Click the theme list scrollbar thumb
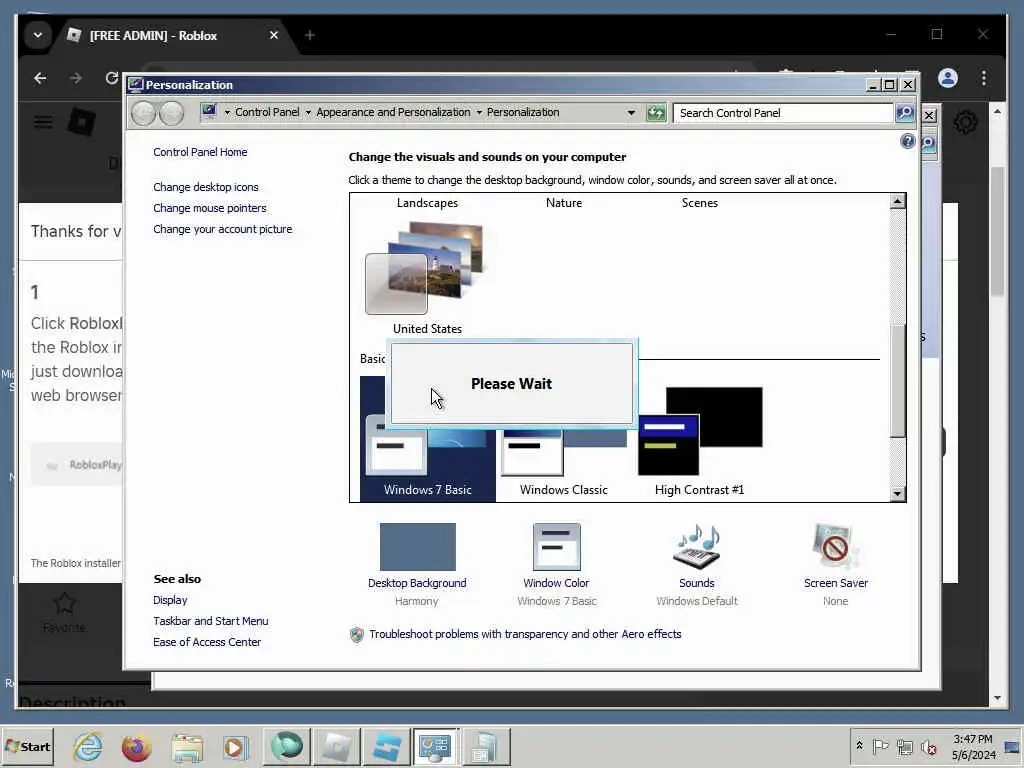Viewport: 1024px width, 768px height. [x=898, y=381]
